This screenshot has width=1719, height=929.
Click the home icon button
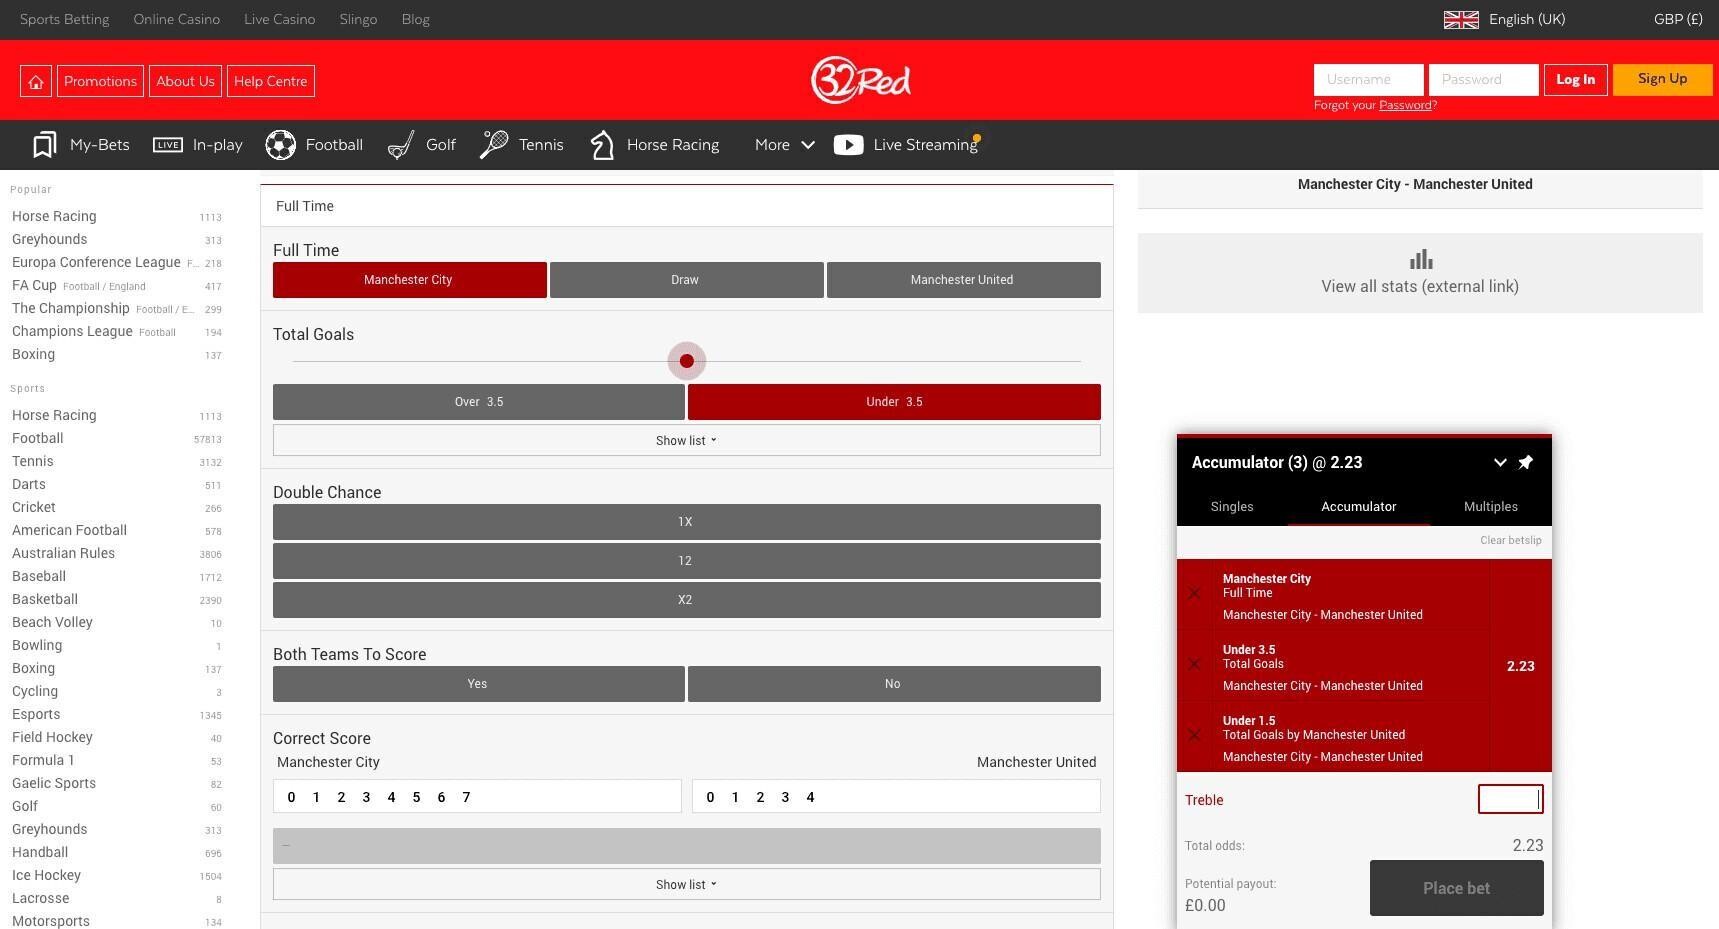pyautogui.click(x=36, y=81)
